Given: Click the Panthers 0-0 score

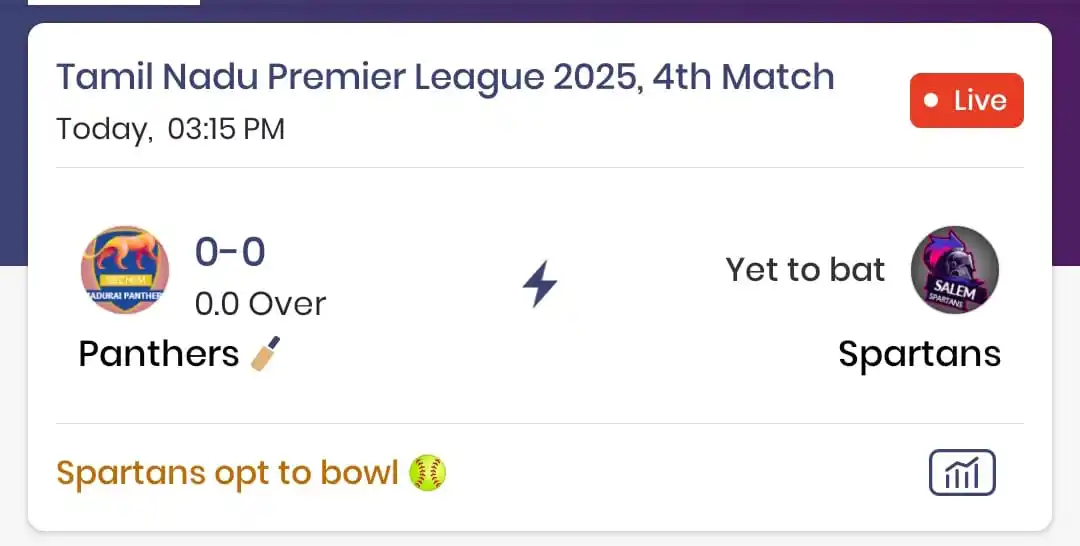Looking at the screenshot, I should click(x=230, y=252).
